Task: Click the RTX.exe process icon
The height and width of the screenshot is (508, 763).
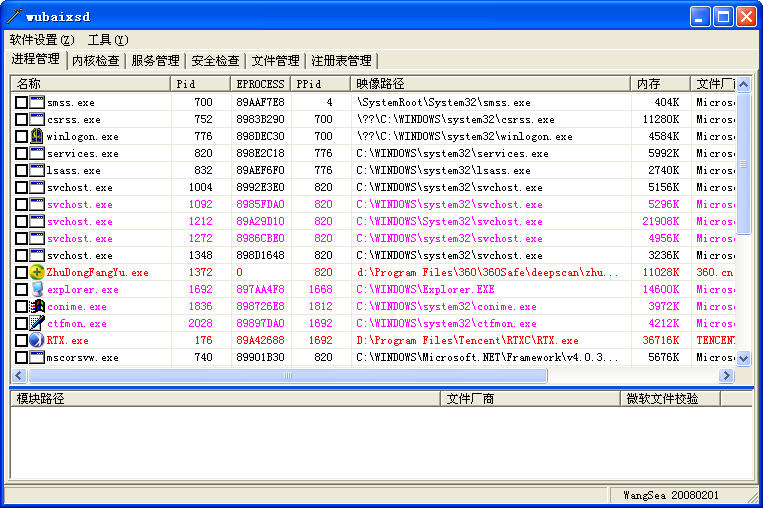Action: 37,340
